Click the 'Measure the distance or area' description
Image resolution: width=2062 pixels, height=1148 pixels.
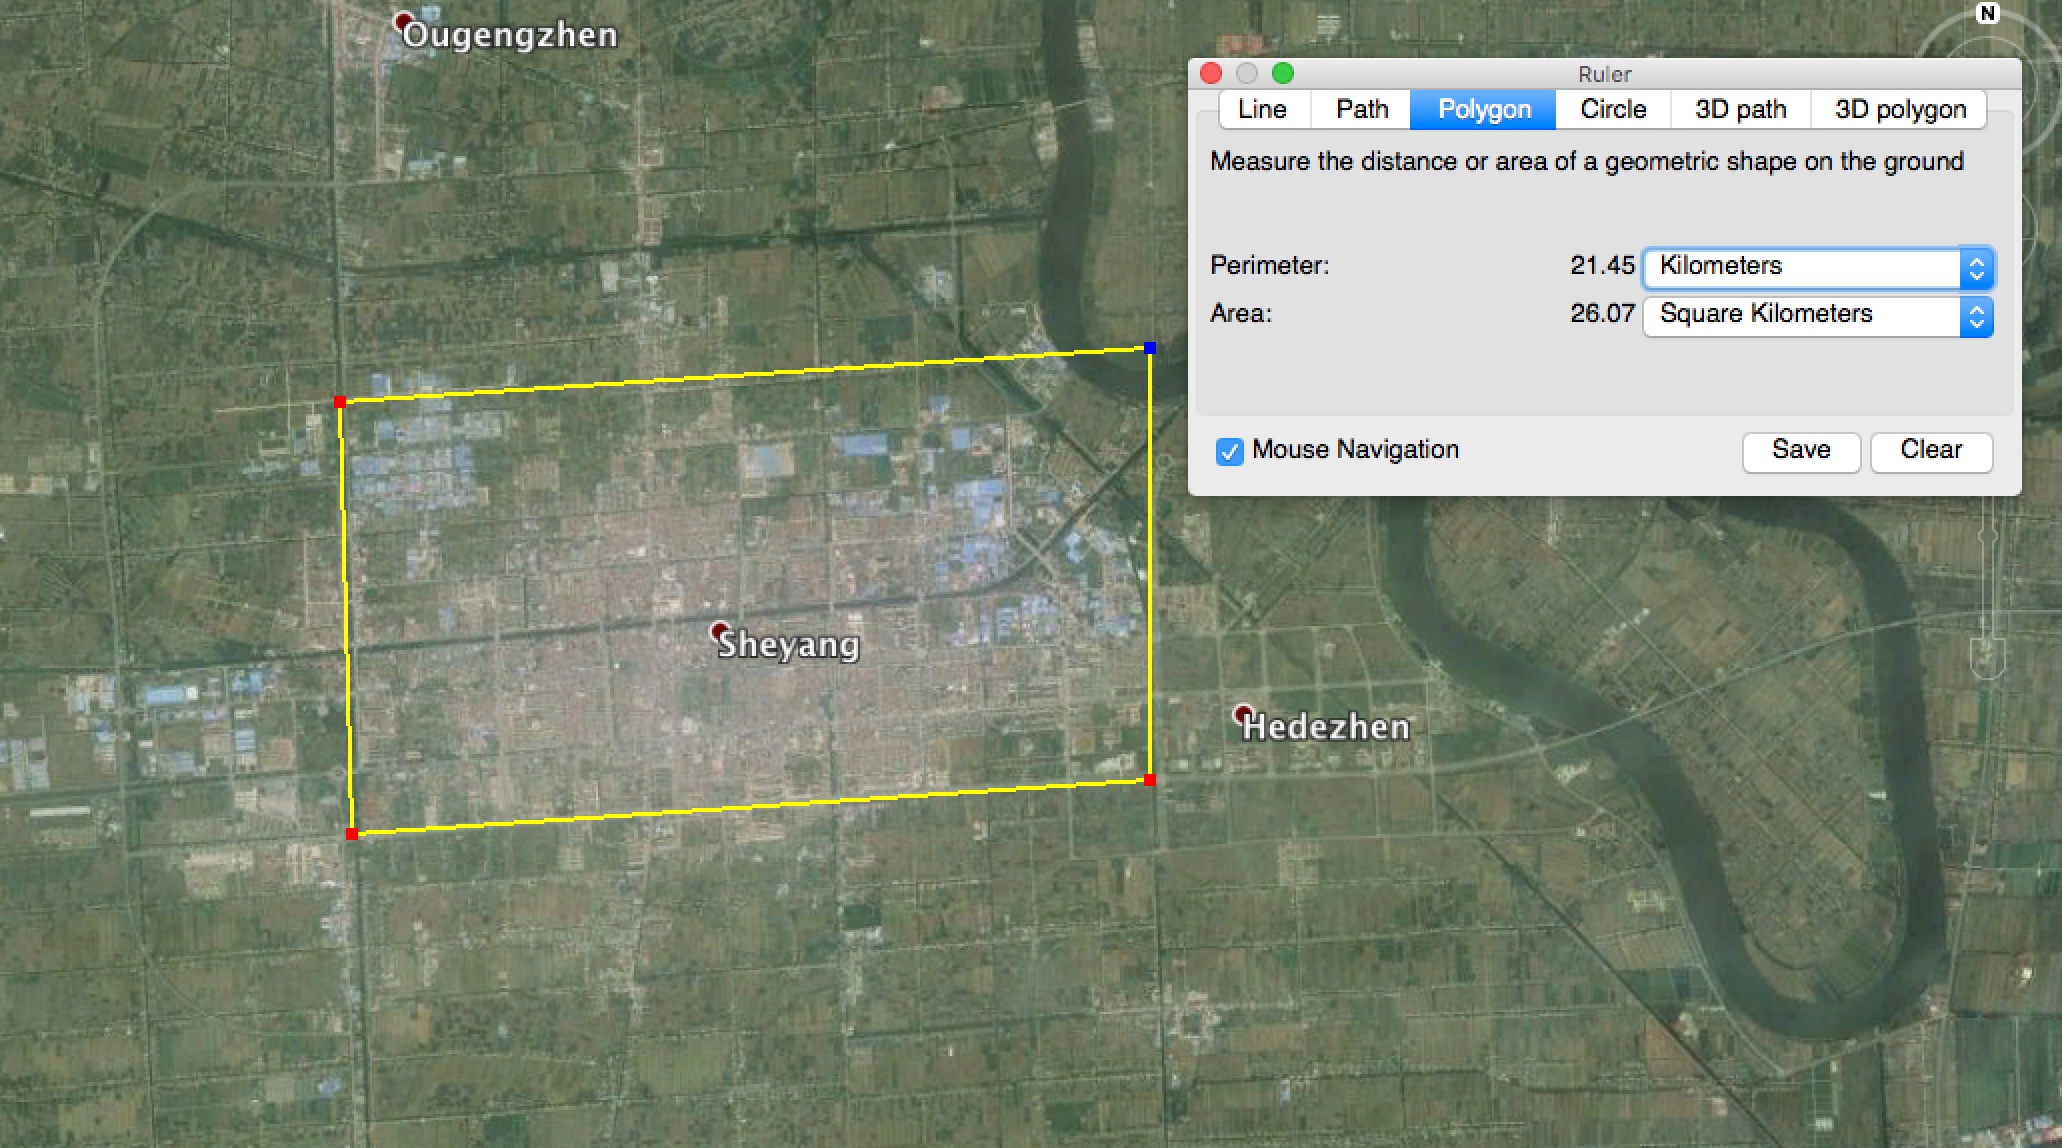(x=1587, y=162)
